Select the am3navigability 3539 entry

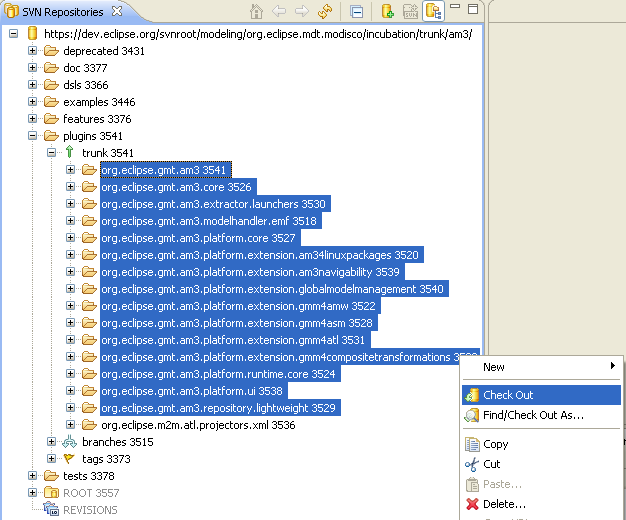[x=252, y=272]
